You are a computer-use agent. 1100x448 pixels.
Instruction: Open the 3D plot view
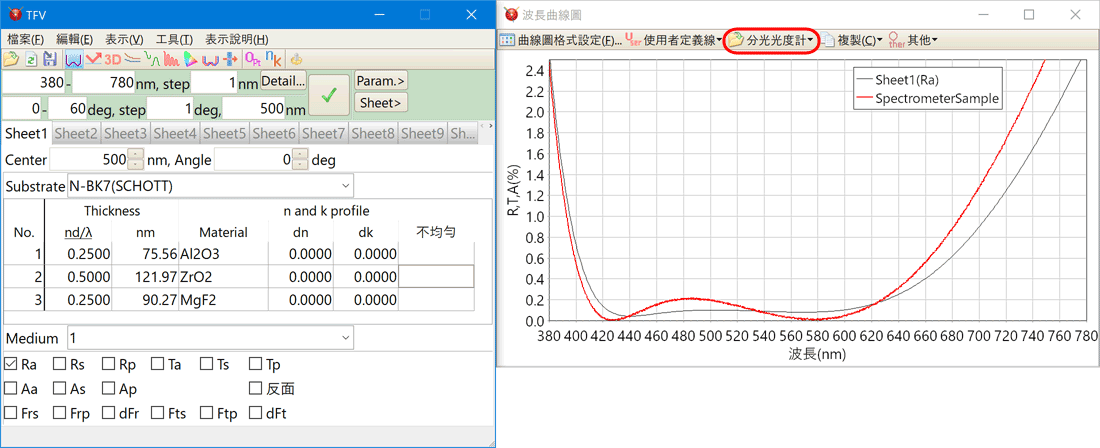(113, 60)
